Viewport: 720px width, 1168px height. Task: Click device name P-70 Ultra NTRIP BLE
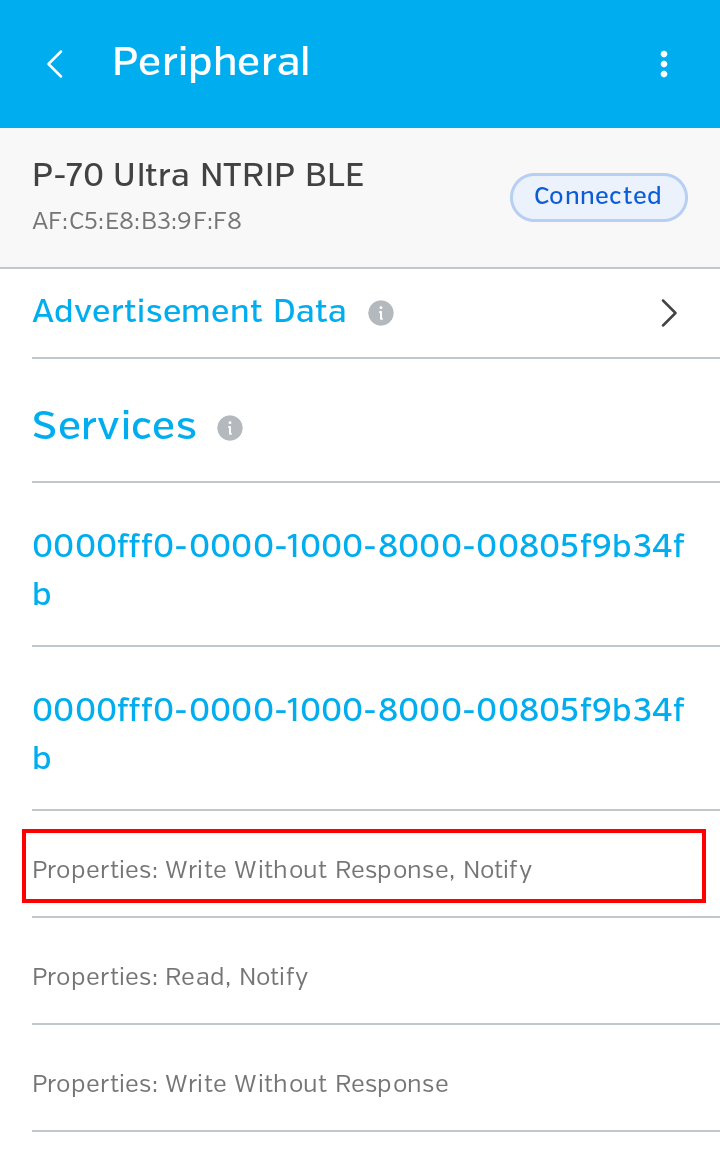click(x=198, y=176)
